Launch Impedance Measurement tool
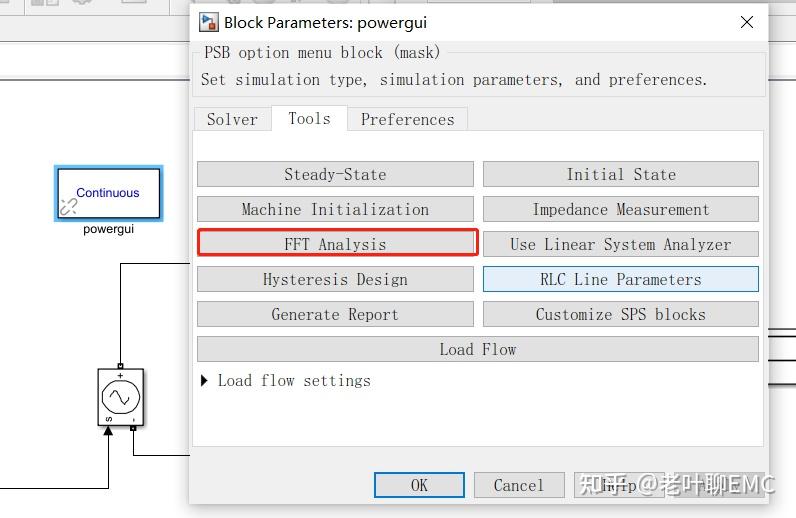Screen dimensions: 796x518 tap(620, 209)
